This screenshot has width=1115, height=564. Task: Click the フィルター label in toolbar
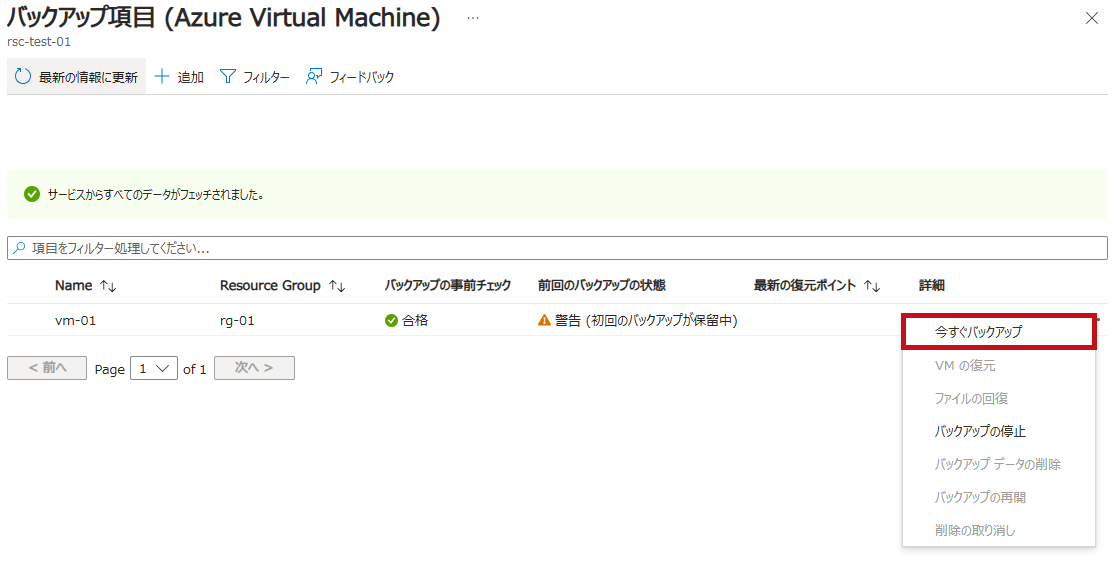coord(266,77)
